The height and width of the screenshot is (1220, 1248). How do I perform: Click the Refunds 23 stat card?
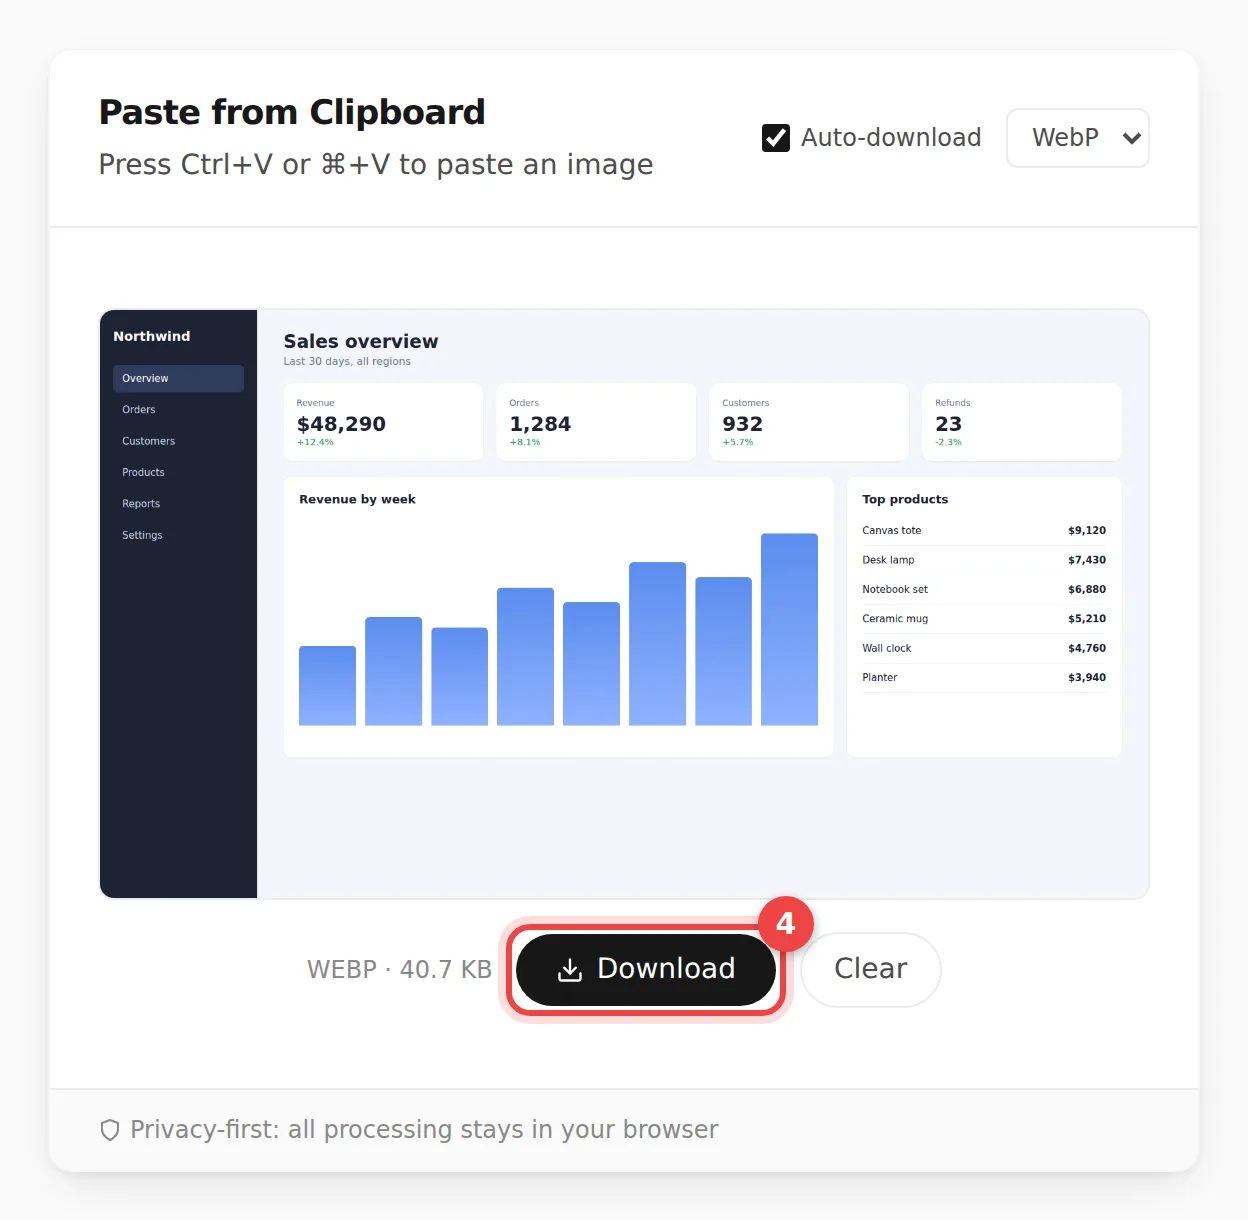[x=1021, y=422]
